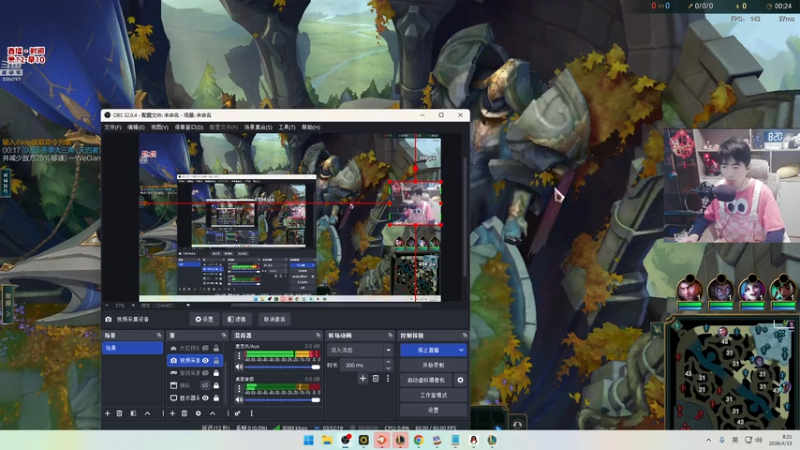Select the 场景 item in scenes list
Viewport: 800px width, 450px height.
[133, 348]
